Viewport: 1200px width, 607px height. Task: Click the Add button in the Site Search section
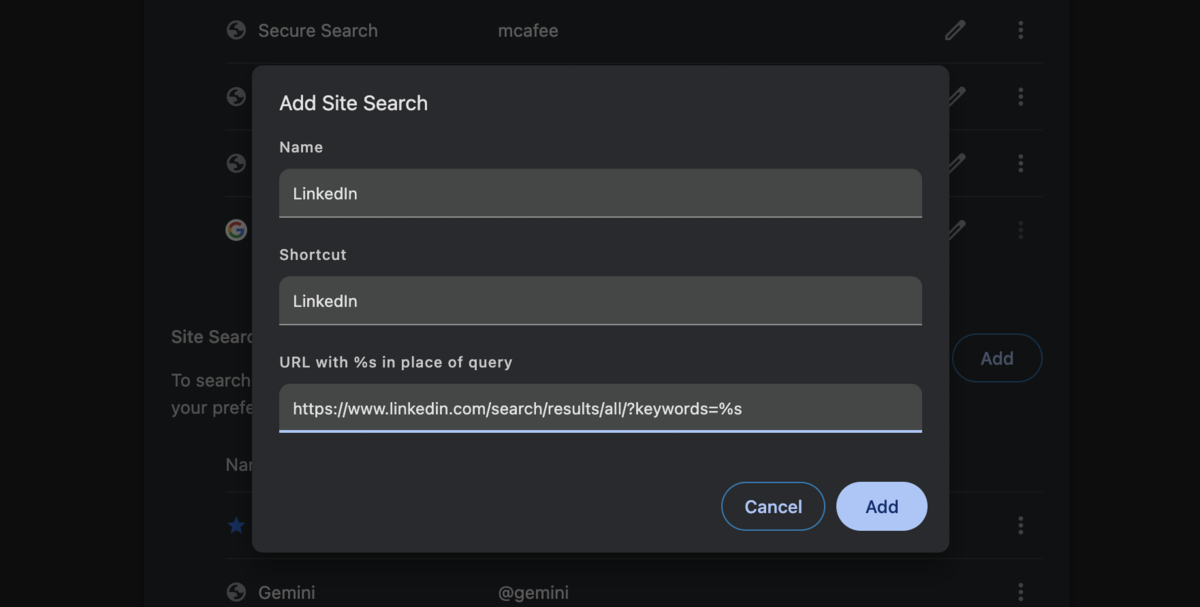tap(997, 357)
